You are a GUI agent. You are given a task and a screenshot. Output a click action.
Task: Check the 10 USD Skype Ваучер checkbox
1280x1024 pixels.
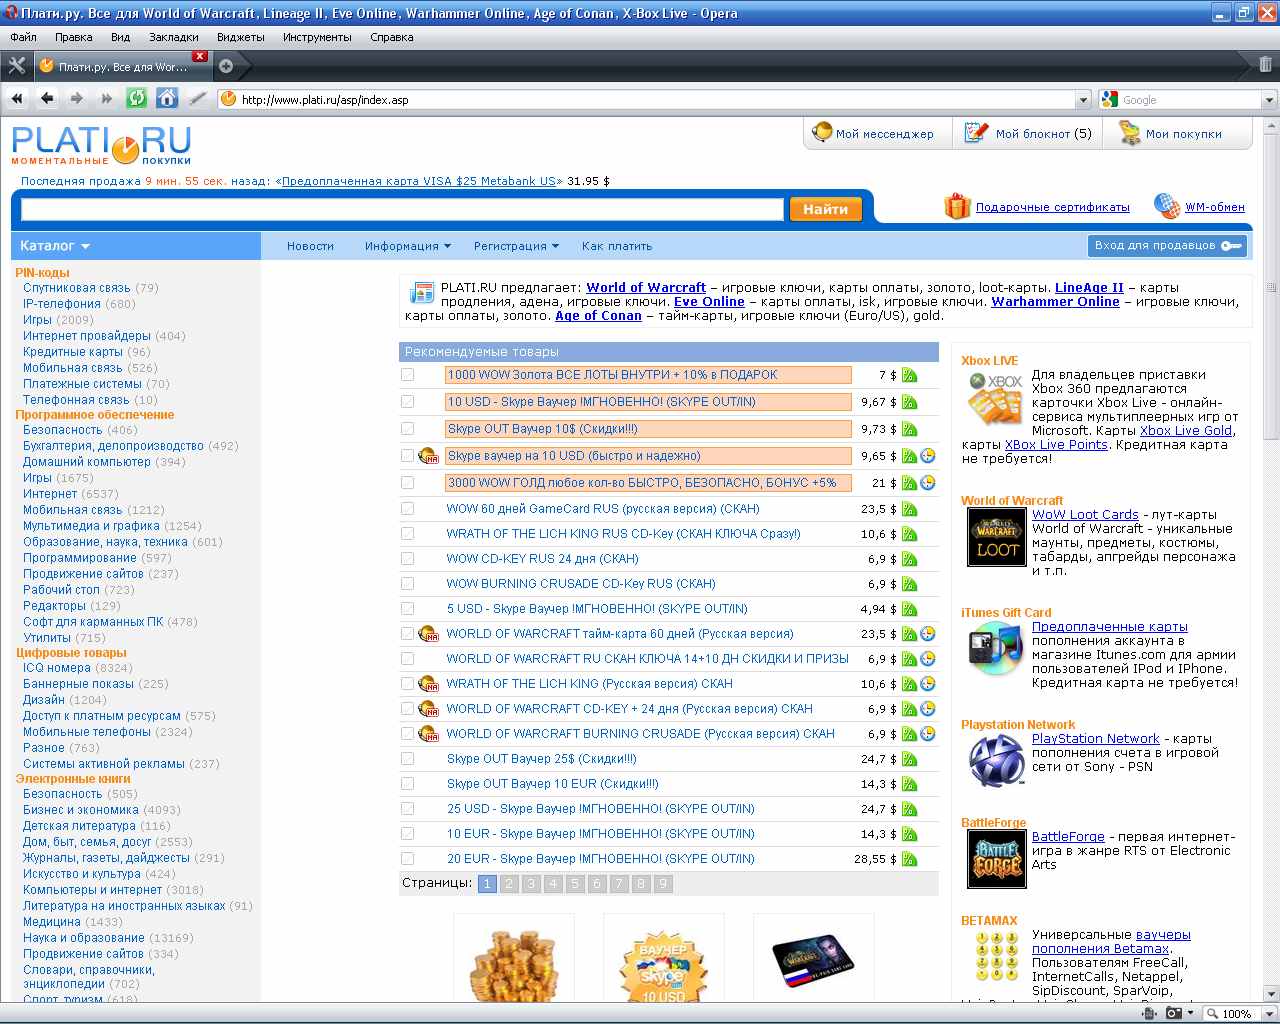coord(407,402)
